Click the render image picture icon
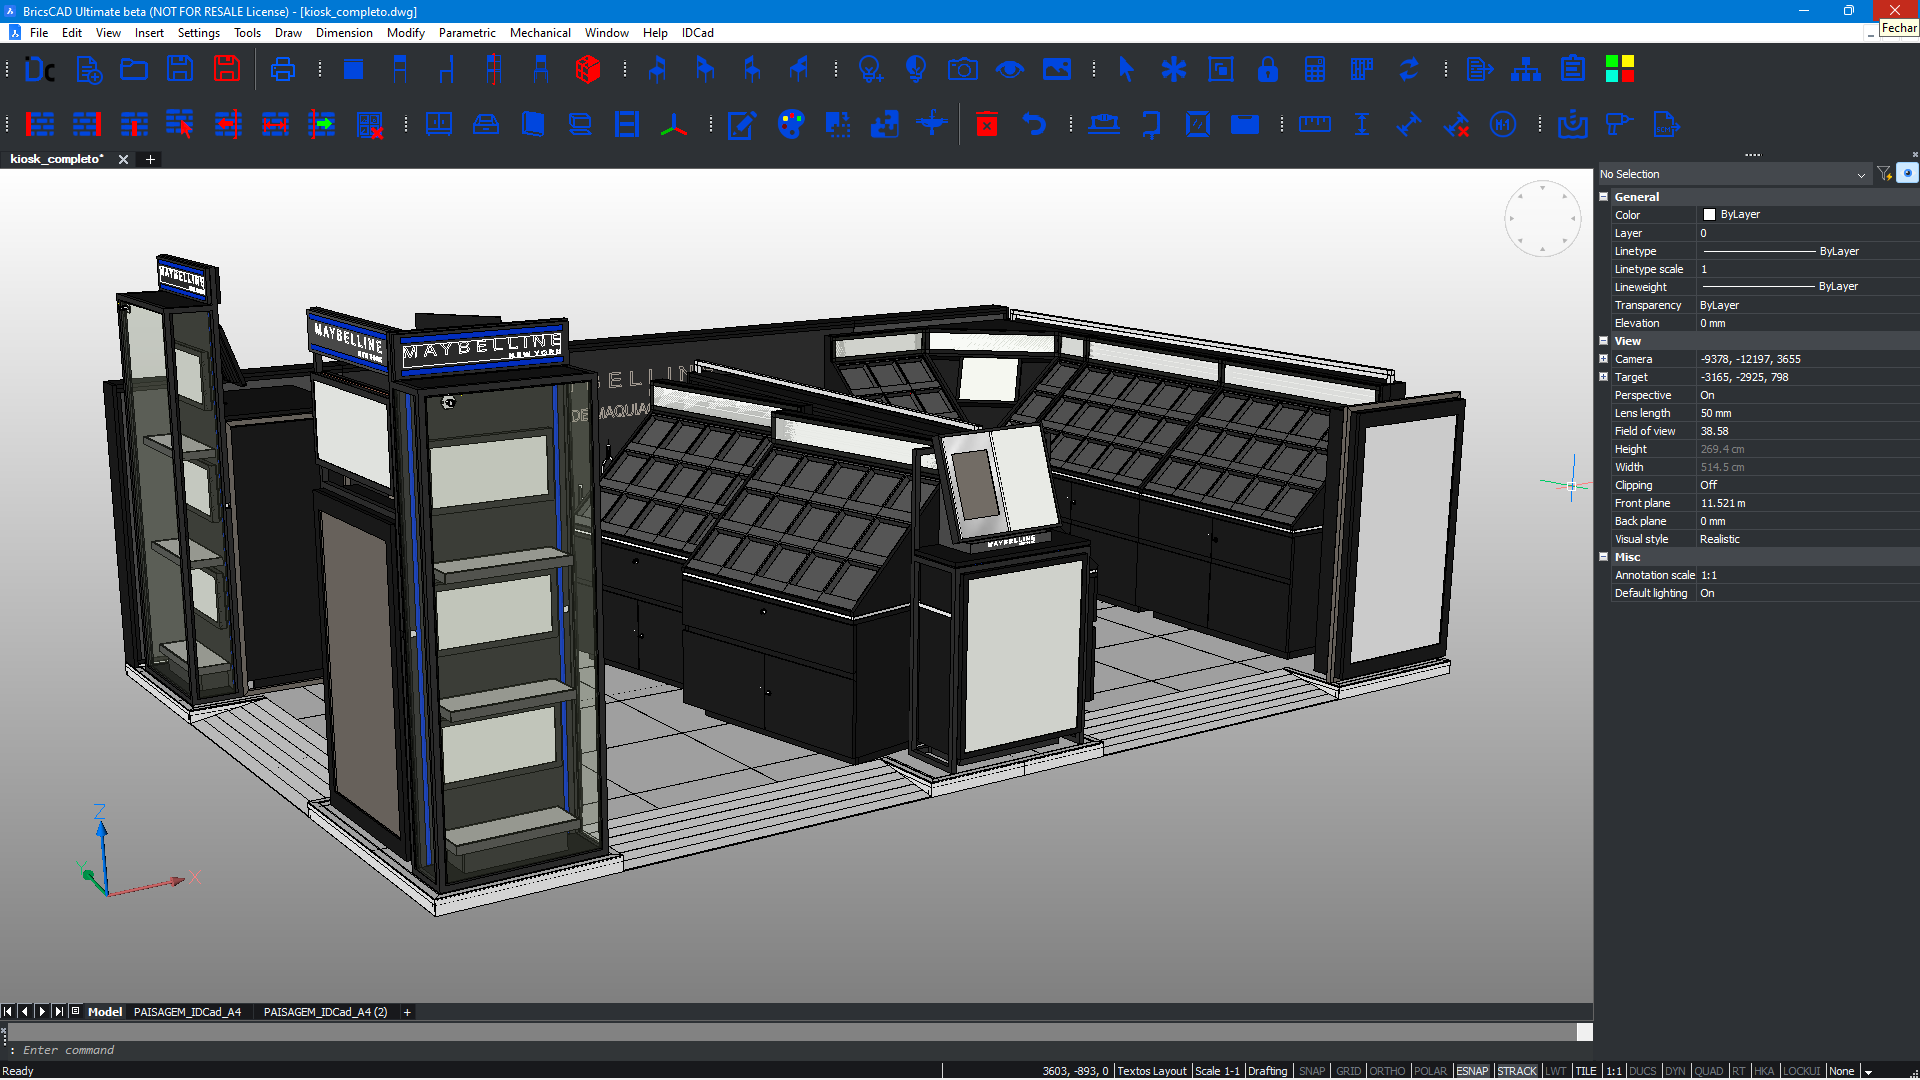This screenshot has width=1920, height=1080. pos(1057,69)
